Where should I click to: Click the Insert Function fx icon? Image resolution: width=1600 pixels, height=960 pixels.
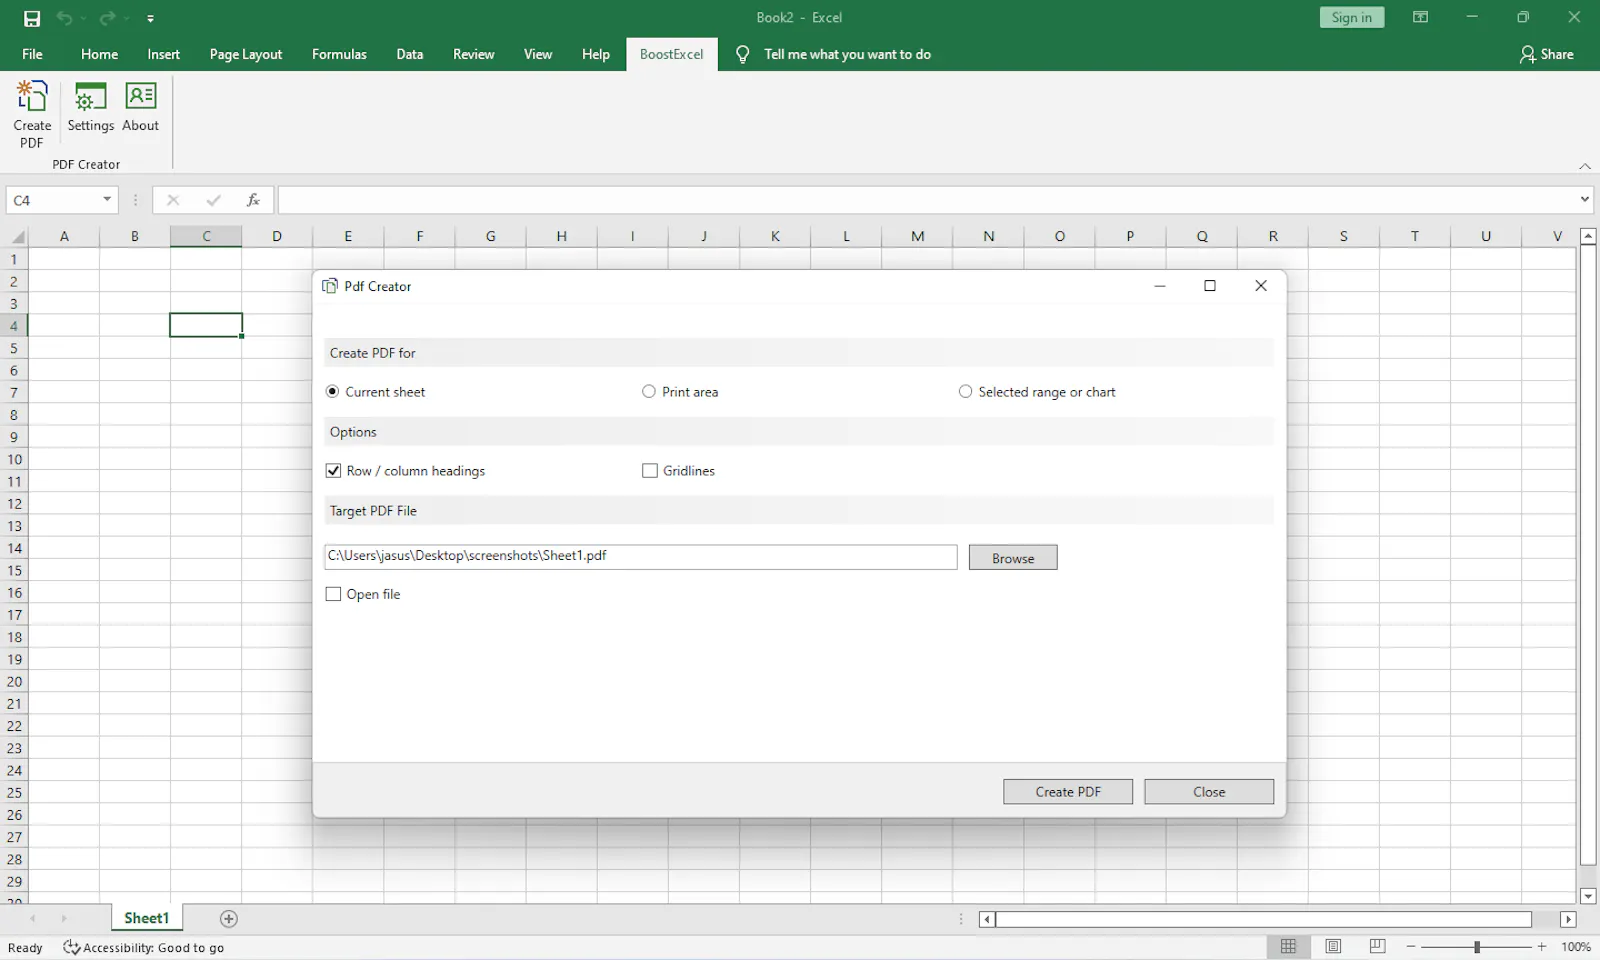pyautogui.click(x=253, y=200)
